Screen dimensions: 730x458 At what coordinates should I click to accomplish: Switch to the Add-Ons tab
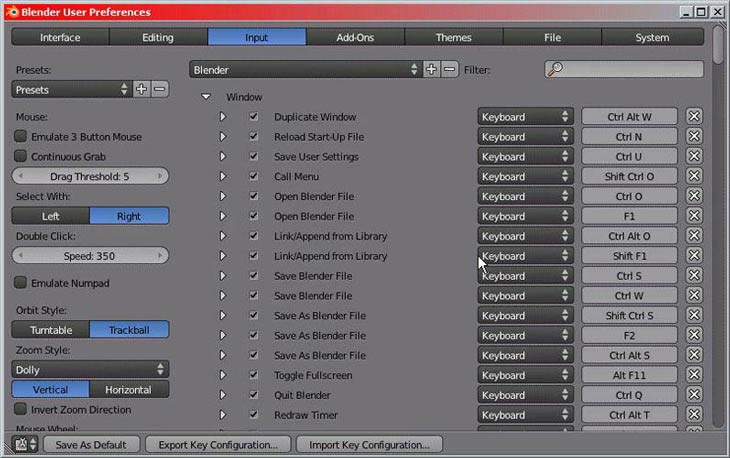click(x=356, y=37)
